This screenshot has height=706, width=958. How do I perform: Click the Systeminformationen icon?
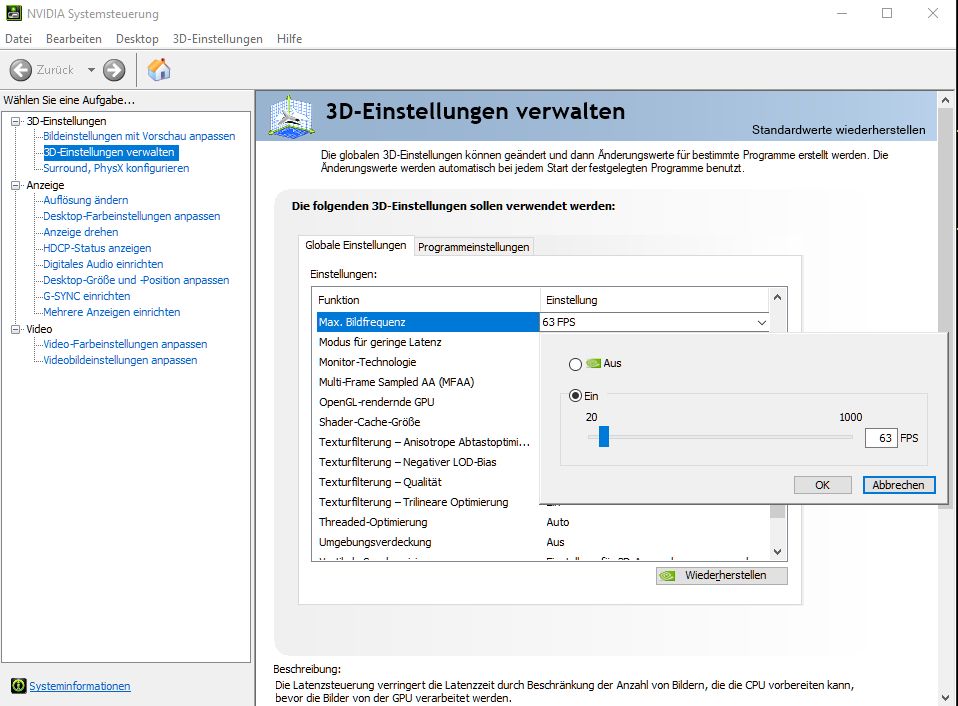(18, 686)
